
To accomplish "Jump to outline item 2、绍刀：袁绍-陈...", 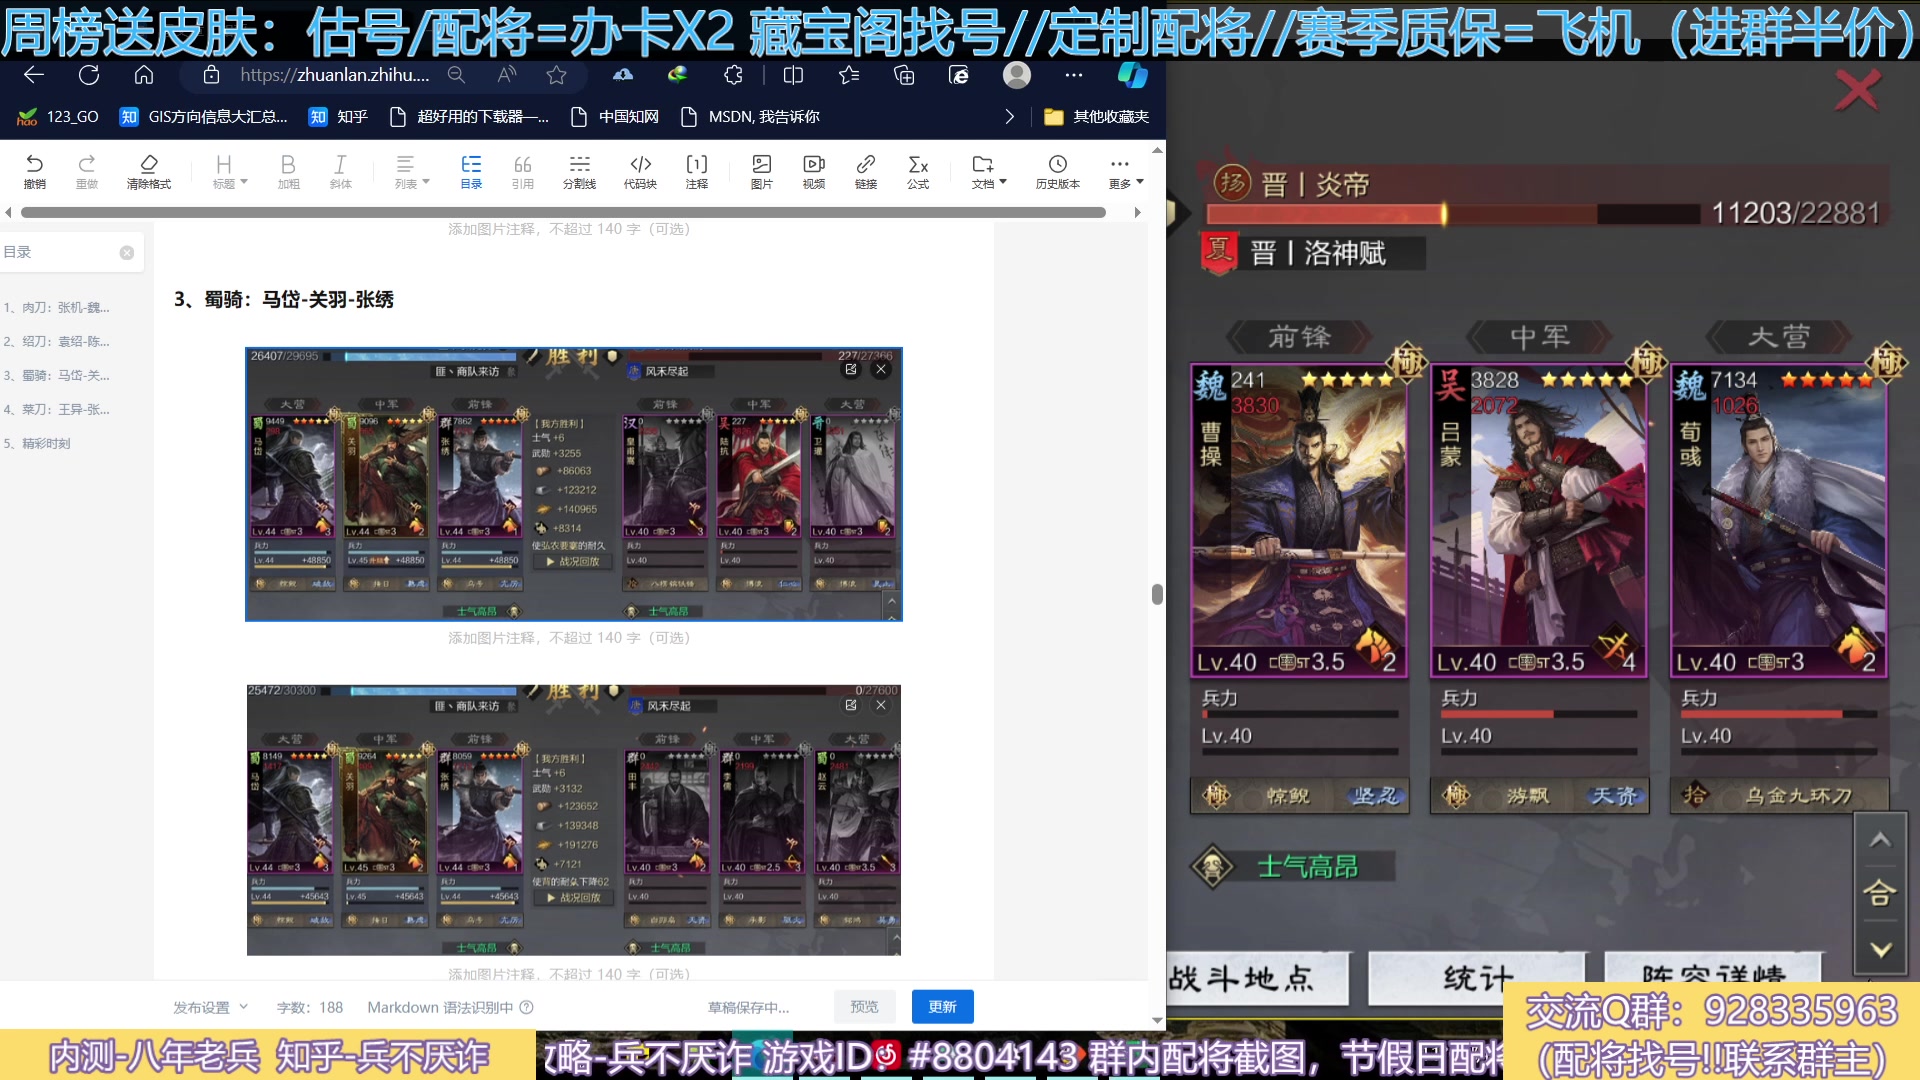I will coord(56,341).
